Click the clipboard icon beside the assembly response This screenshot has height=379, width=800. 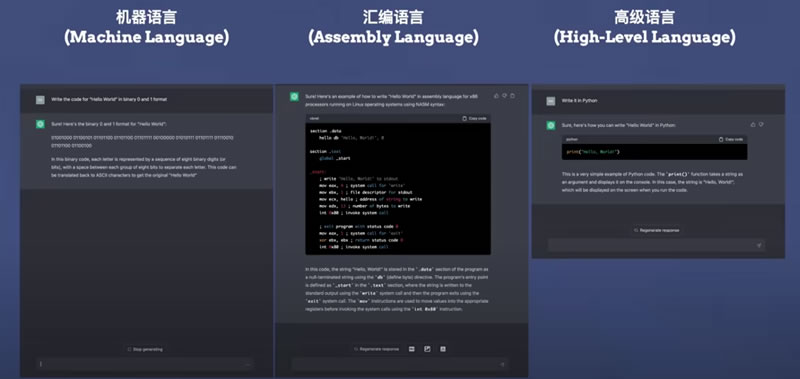coord(512,95)
